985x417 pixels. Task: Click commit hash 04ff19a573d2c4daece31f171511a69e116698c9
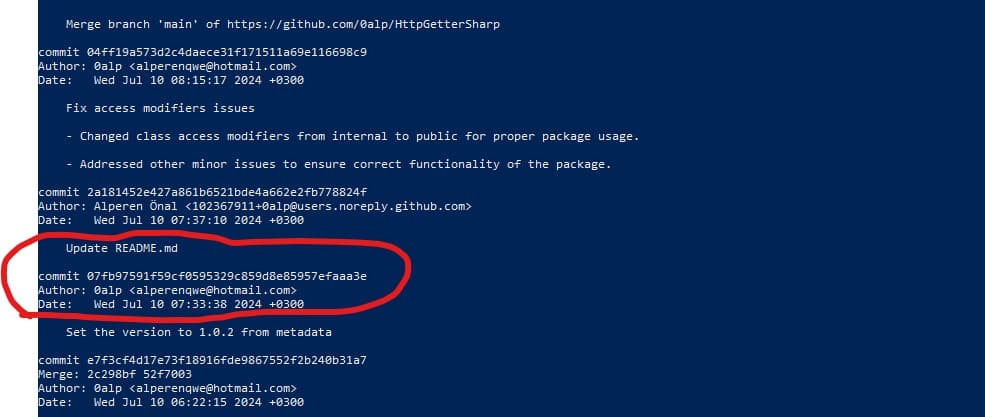227,52
